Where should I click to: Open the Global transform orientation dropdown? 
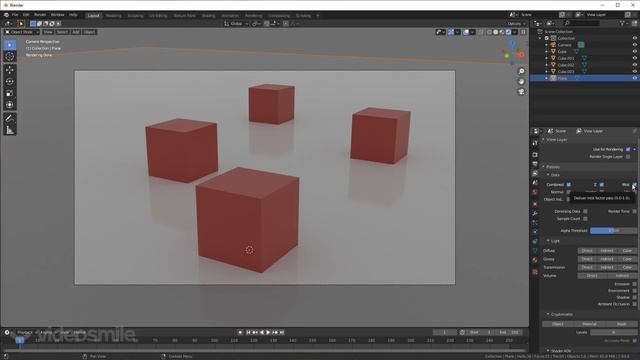(236, 24)
